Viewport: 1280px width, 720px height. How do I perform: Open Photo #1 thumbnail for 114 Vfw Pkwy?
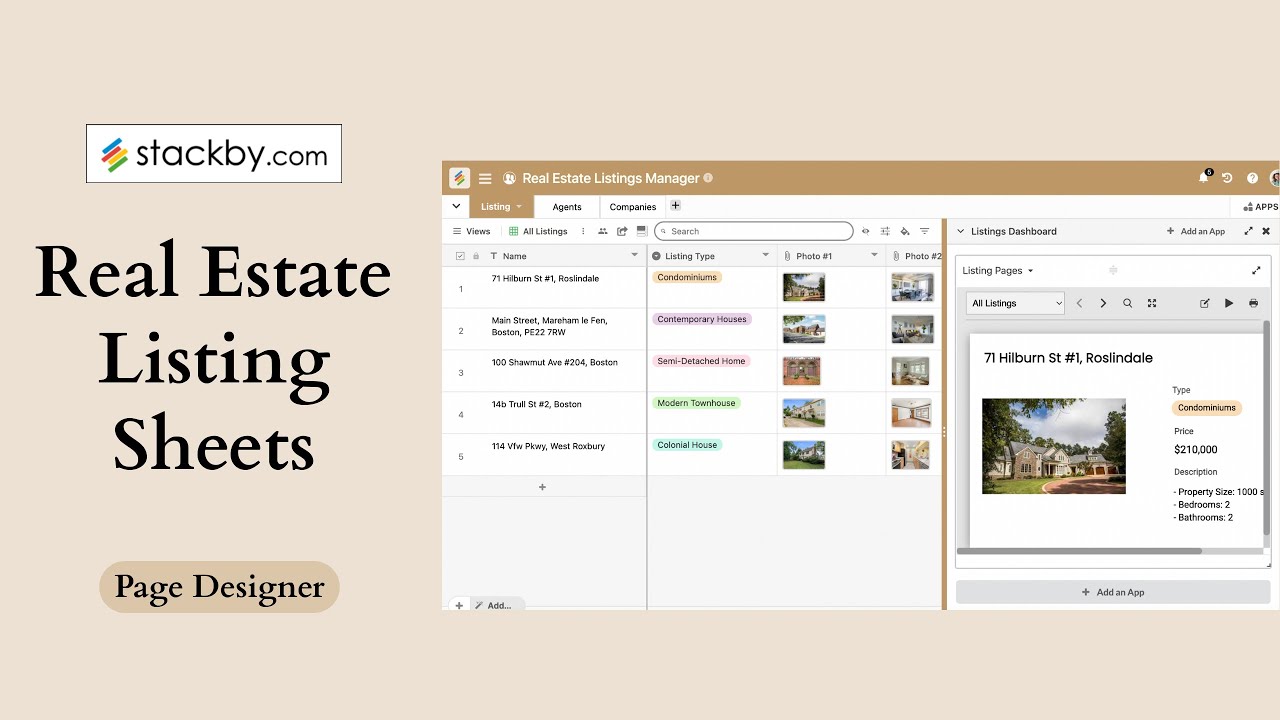804,455
